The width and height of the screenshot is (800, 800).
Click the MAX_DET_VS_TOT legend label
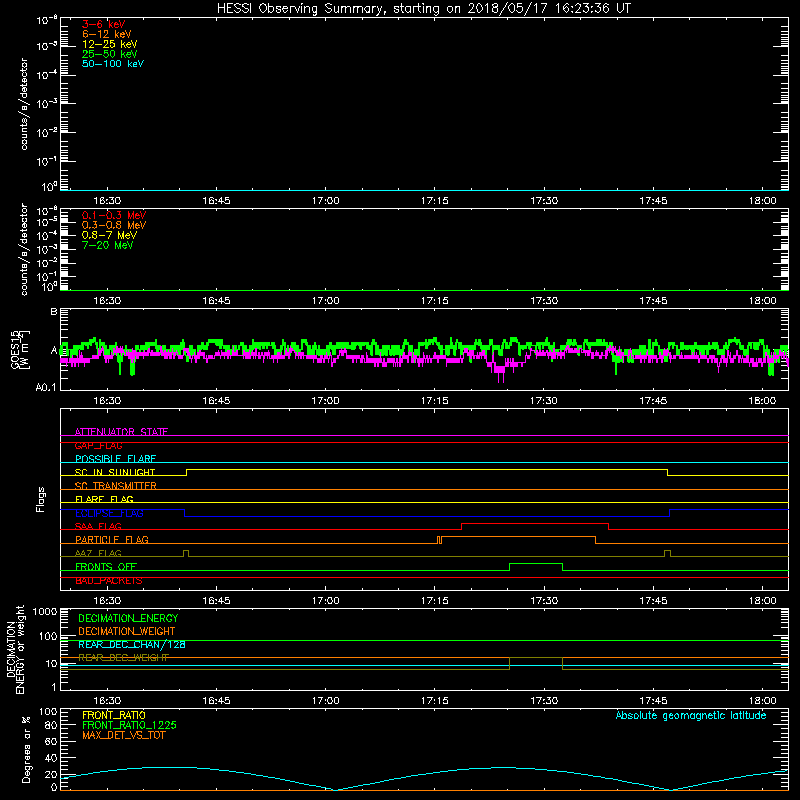coord(123,735)
